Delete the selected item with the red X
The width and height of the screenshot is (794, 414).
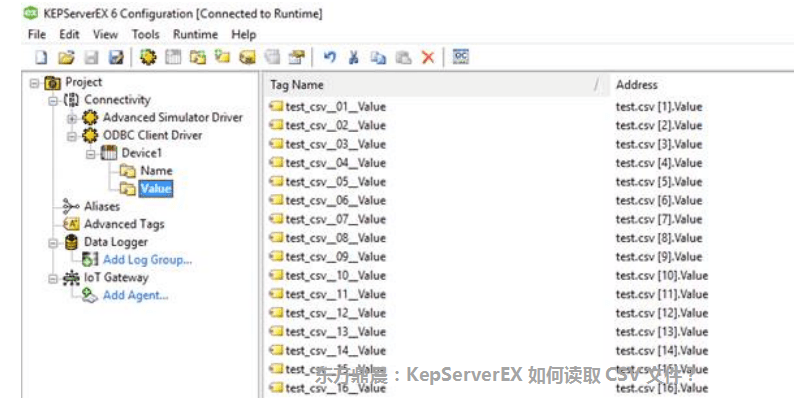coord(428,57)
